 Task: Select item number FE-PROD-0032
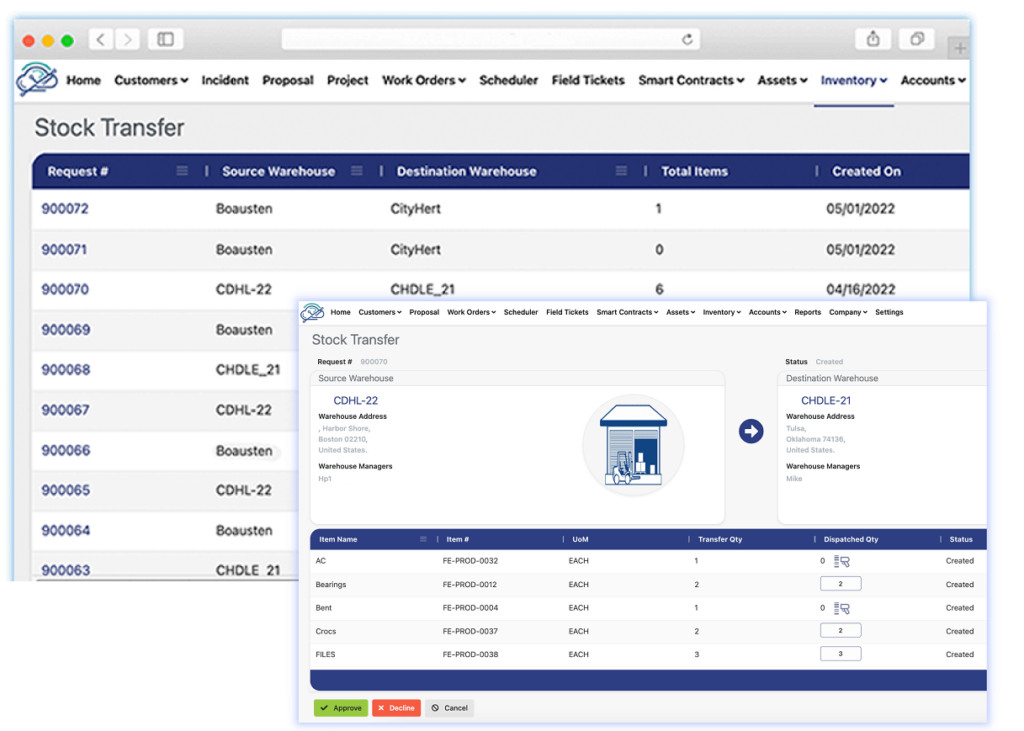point(470,560)
